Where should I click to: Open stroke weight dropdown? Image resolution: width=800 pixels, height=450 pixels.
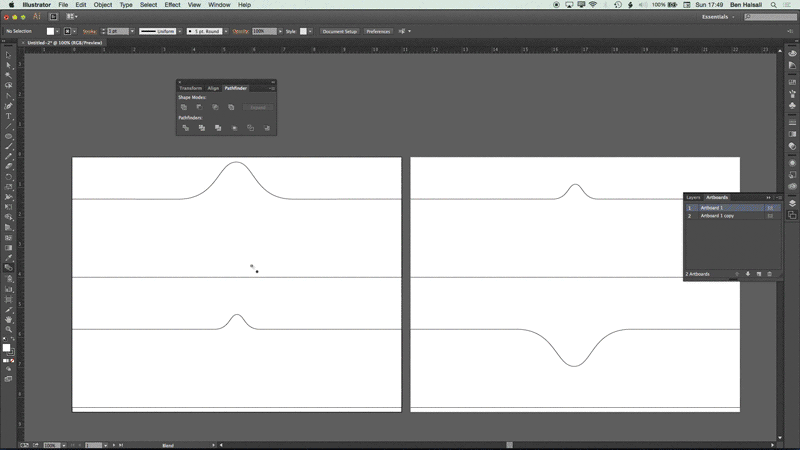[x=132, y=31]
